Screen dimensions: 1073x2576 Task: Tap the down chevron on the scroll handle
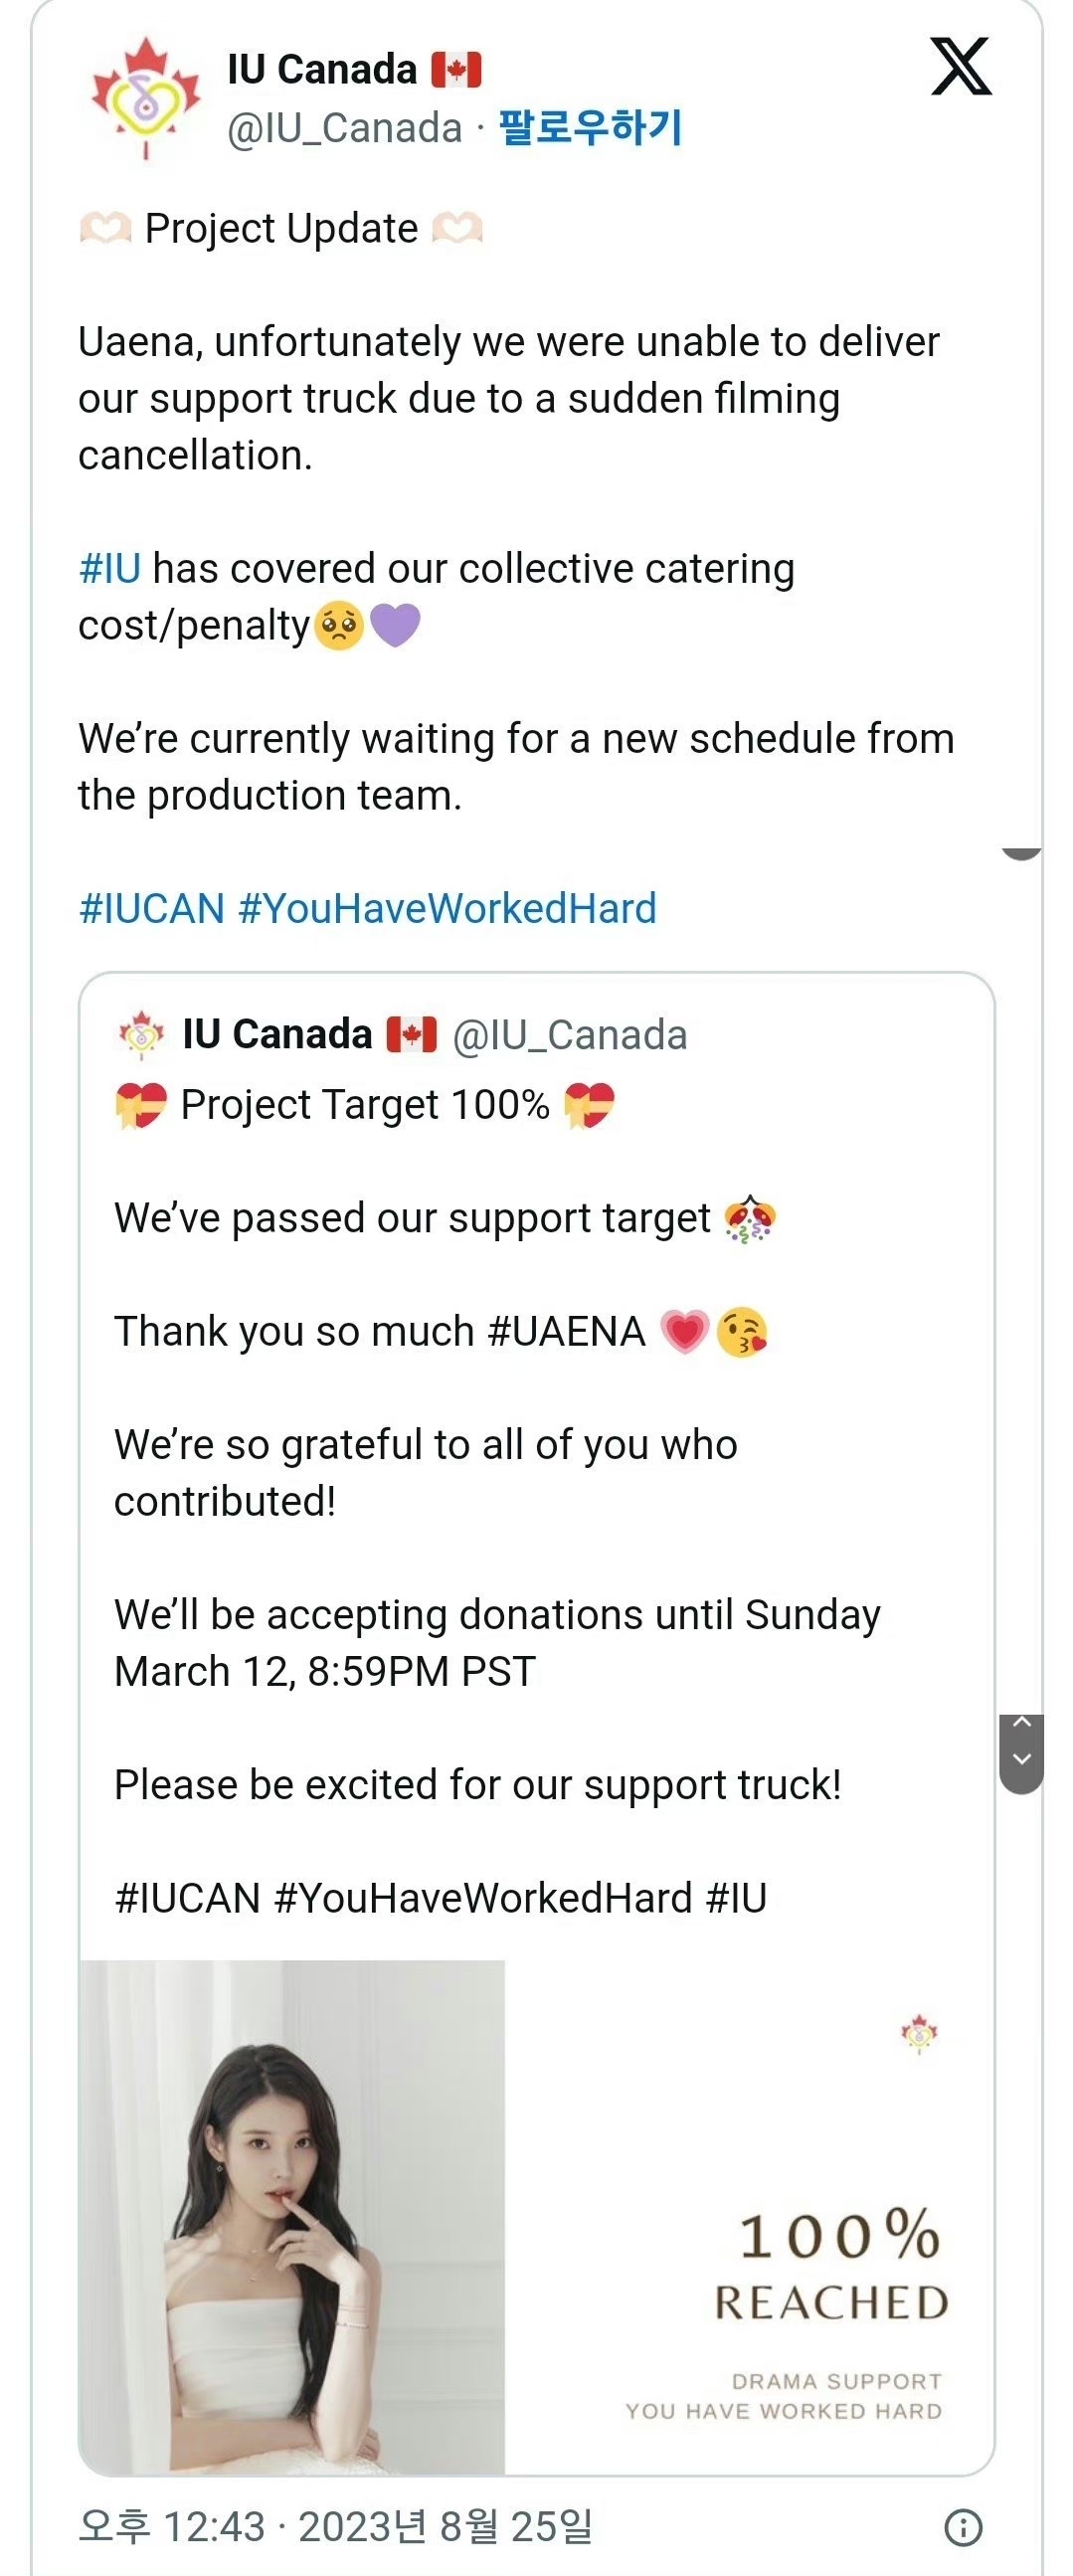[1022, 1759]
